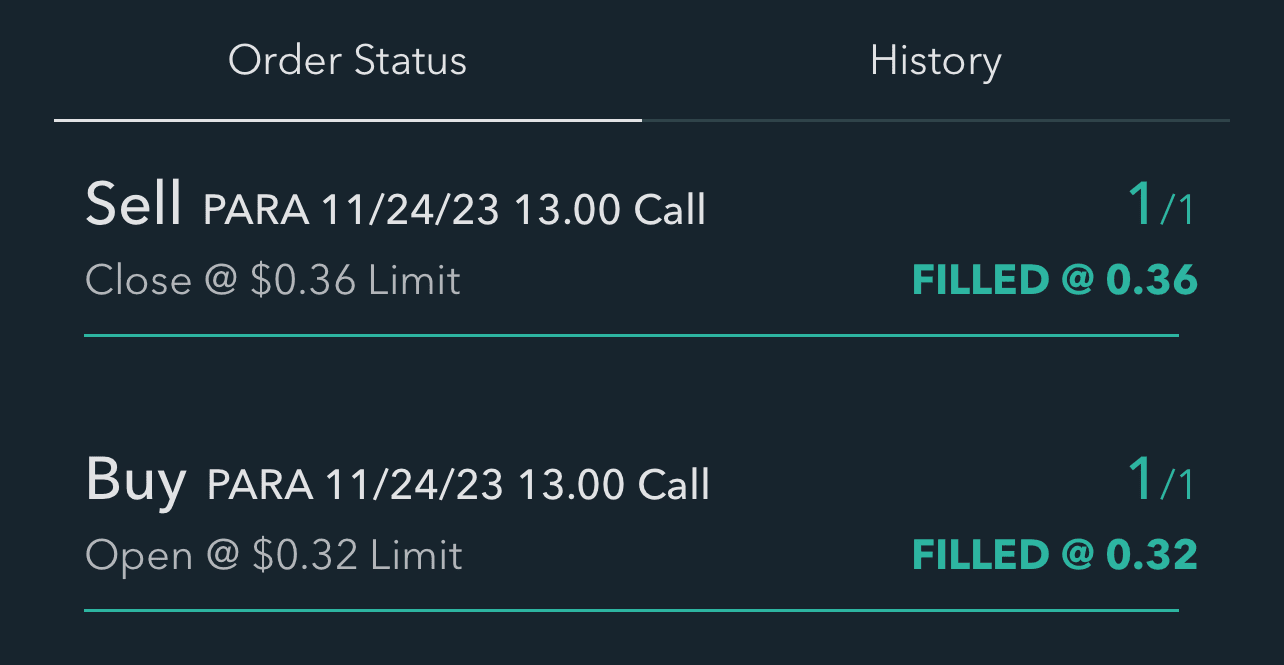Click the Open @ $0.32 Limit details
The height and width of the screenshot is (665, 1284).
tap(274, 555)
